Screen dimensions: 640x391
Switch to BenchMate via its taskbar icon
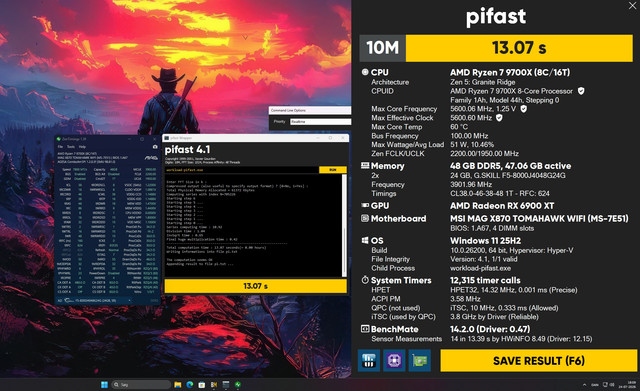214,384
